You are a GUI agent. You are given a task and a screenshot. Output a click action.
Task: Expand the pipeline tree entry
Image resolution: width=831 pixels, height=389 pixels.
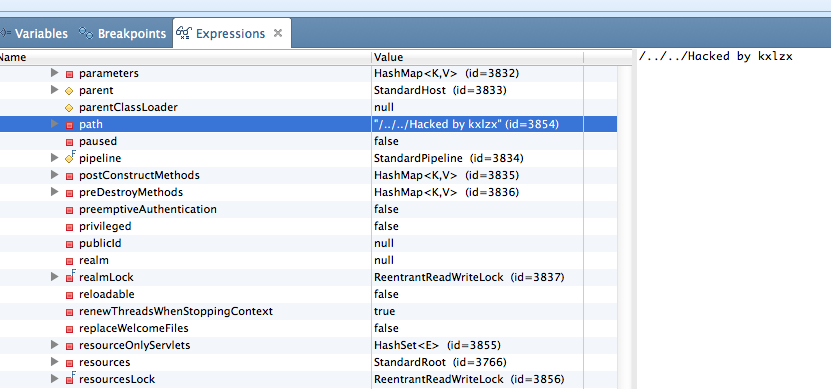pyautogui.click(x=54, y=158)
